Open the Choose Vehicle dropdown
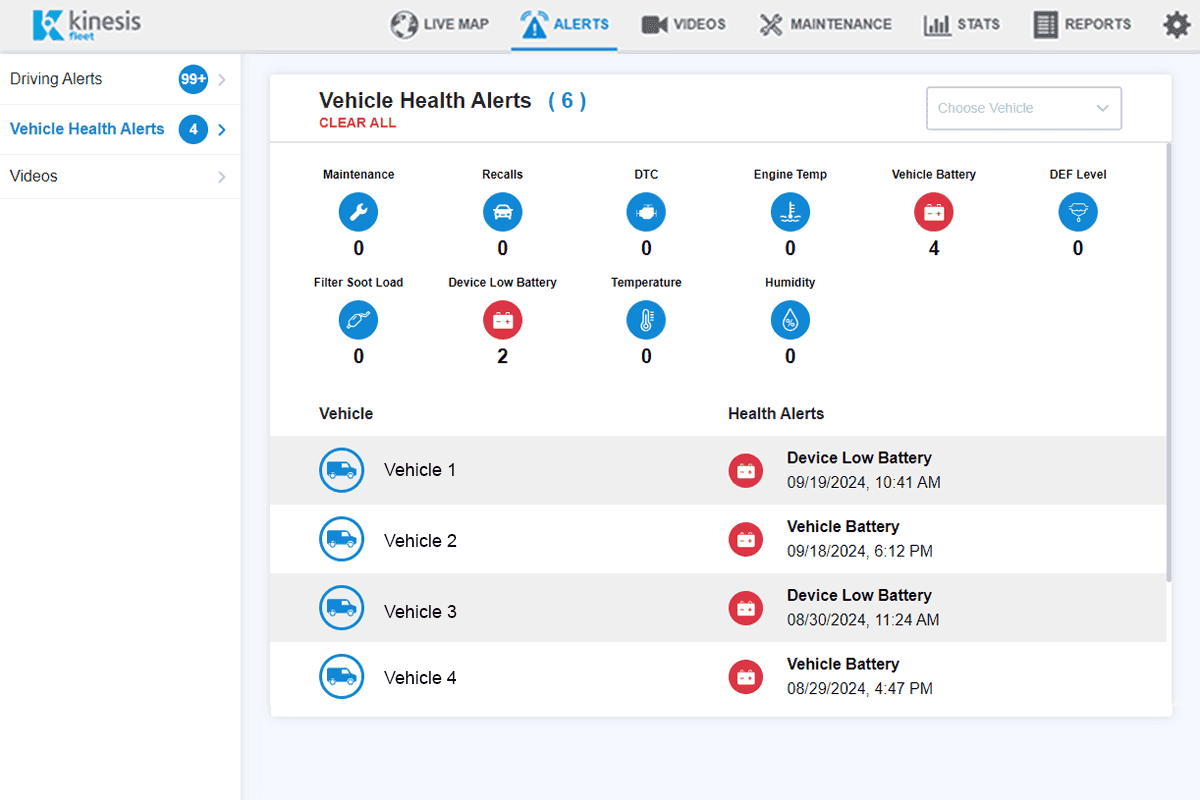 (1023, 108)
